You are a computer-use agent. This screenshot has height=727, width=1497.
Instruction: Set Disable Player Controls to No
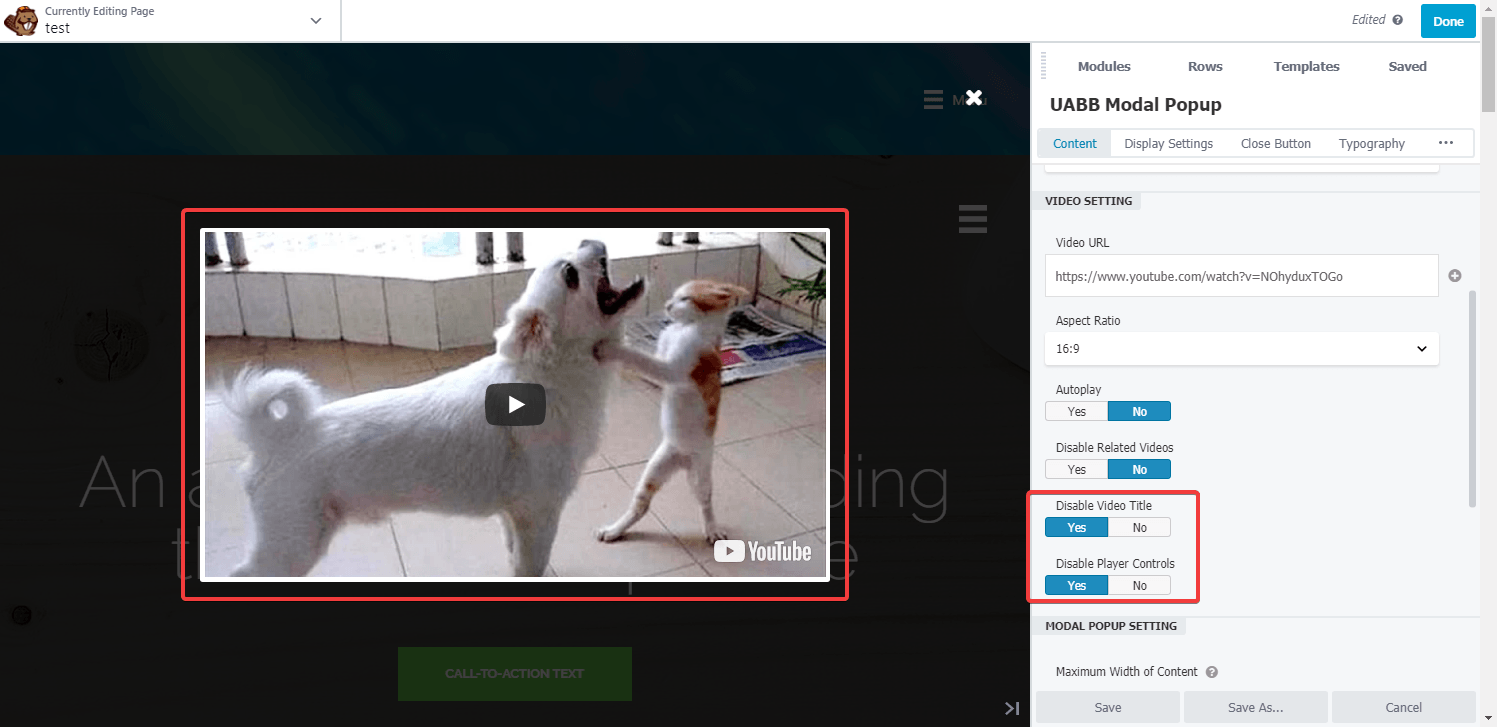1139,585
